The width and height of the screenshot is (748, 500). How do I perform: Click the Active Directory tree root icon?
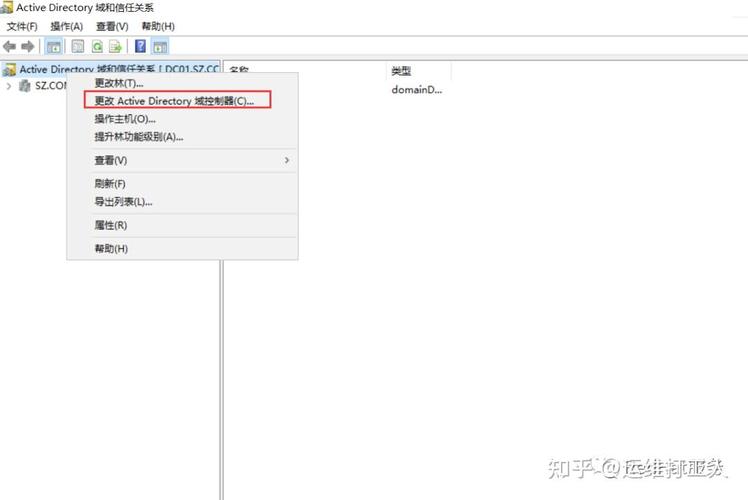(x=9, y=70)
